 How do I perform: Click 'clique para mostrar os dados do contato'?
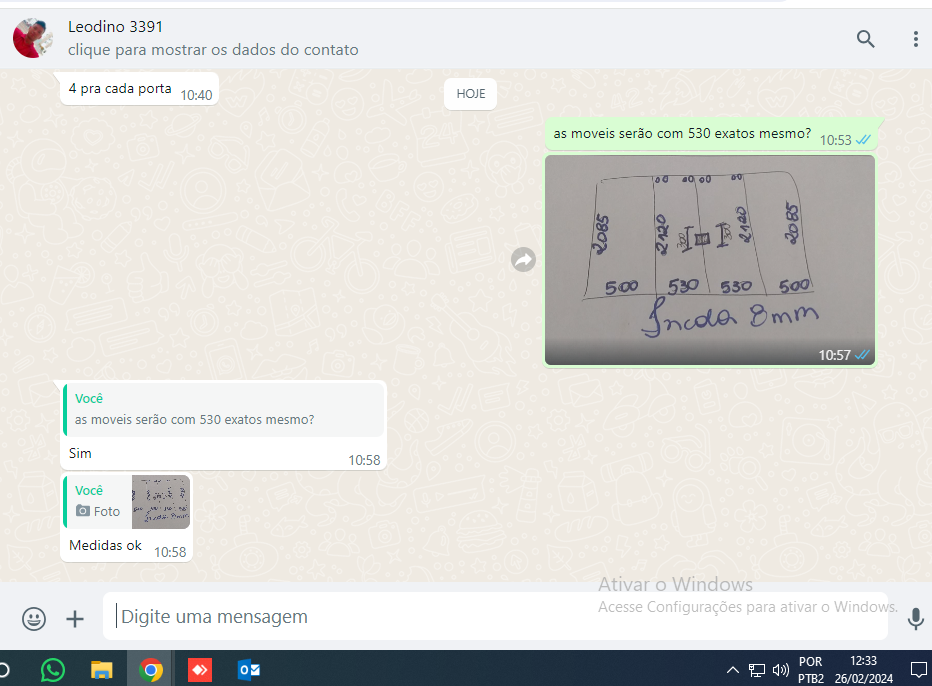pos(213,50)
